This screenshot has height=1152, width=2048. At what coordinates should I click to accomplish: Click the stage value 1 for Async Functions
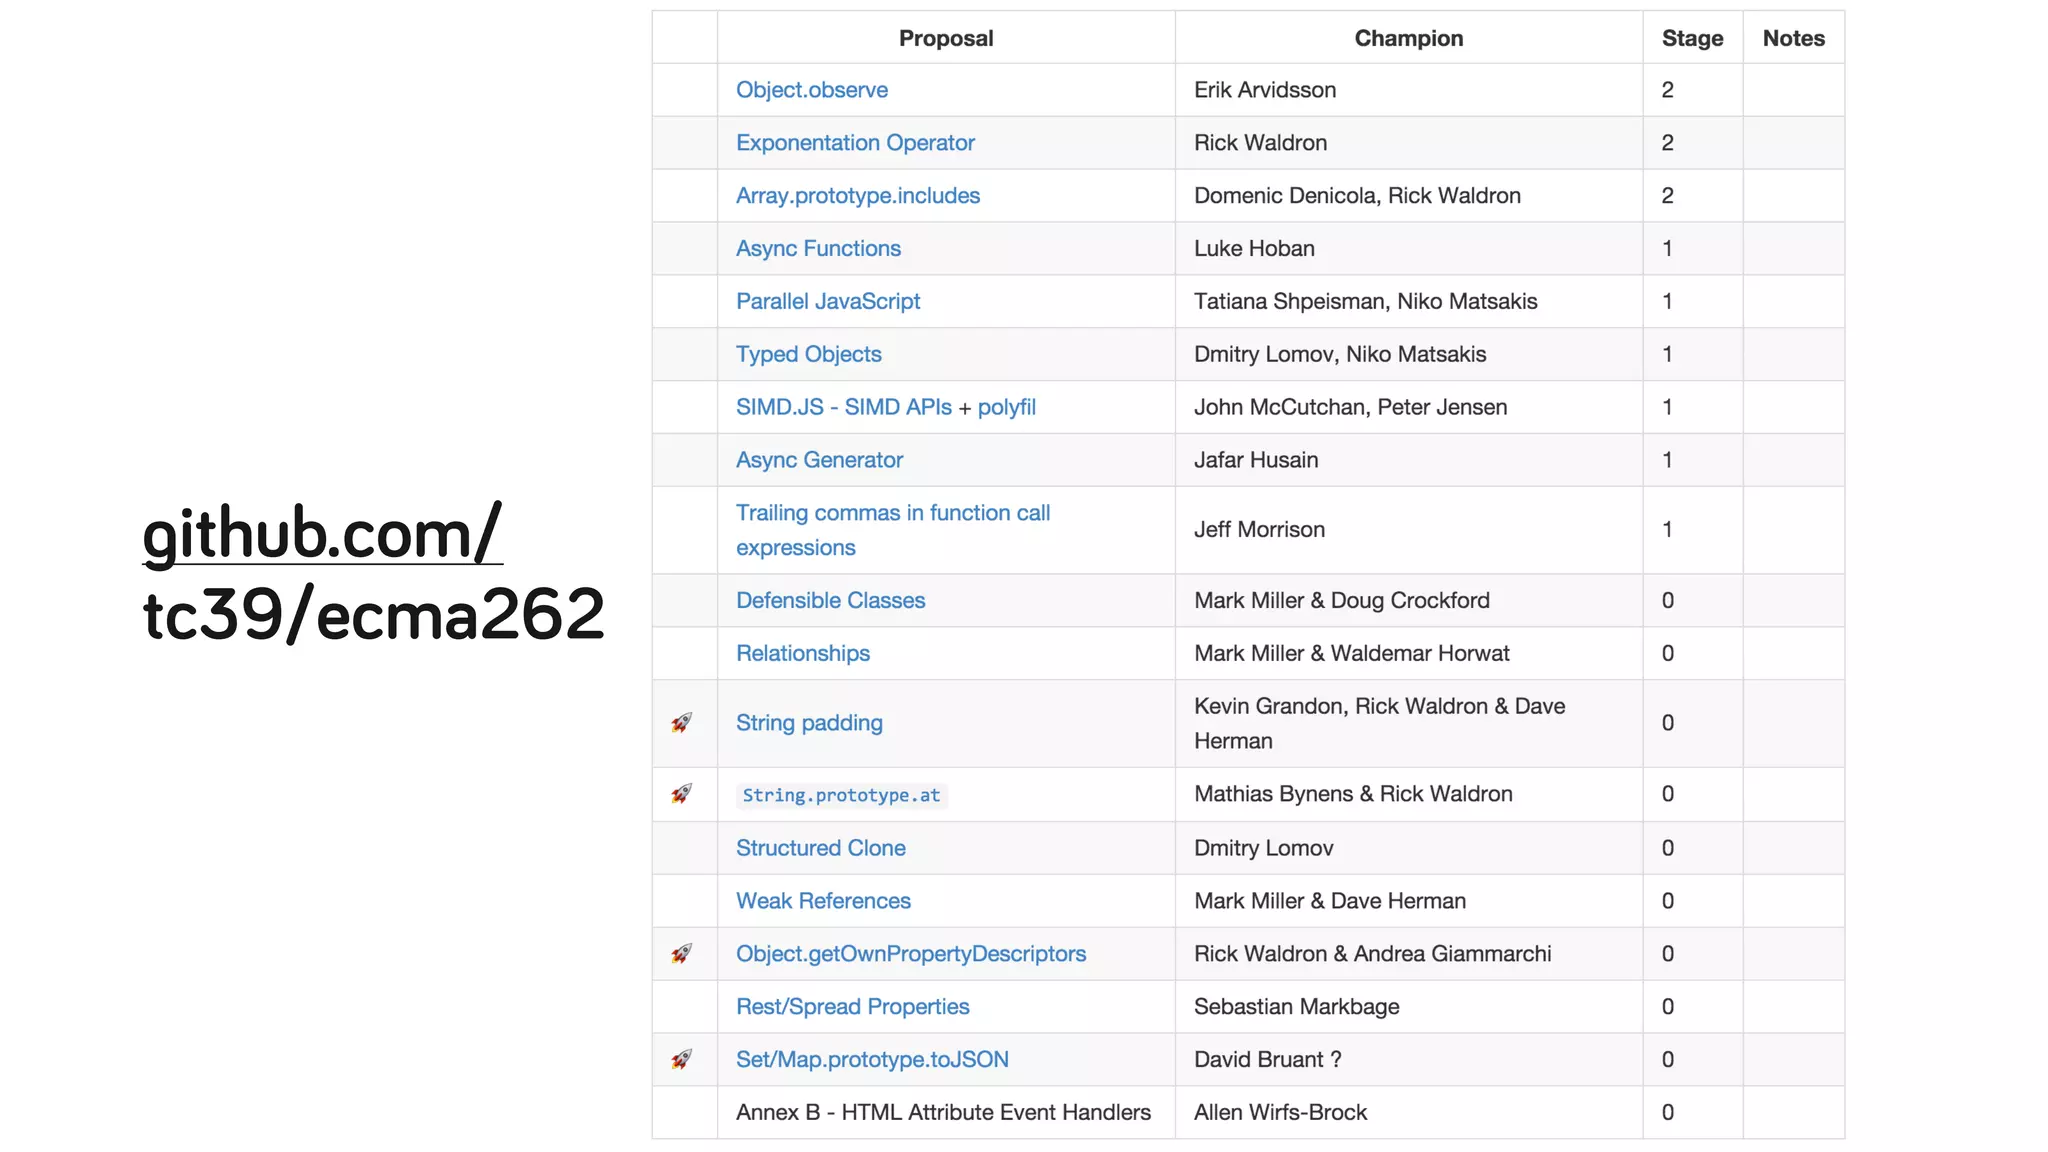point(1668,249)
